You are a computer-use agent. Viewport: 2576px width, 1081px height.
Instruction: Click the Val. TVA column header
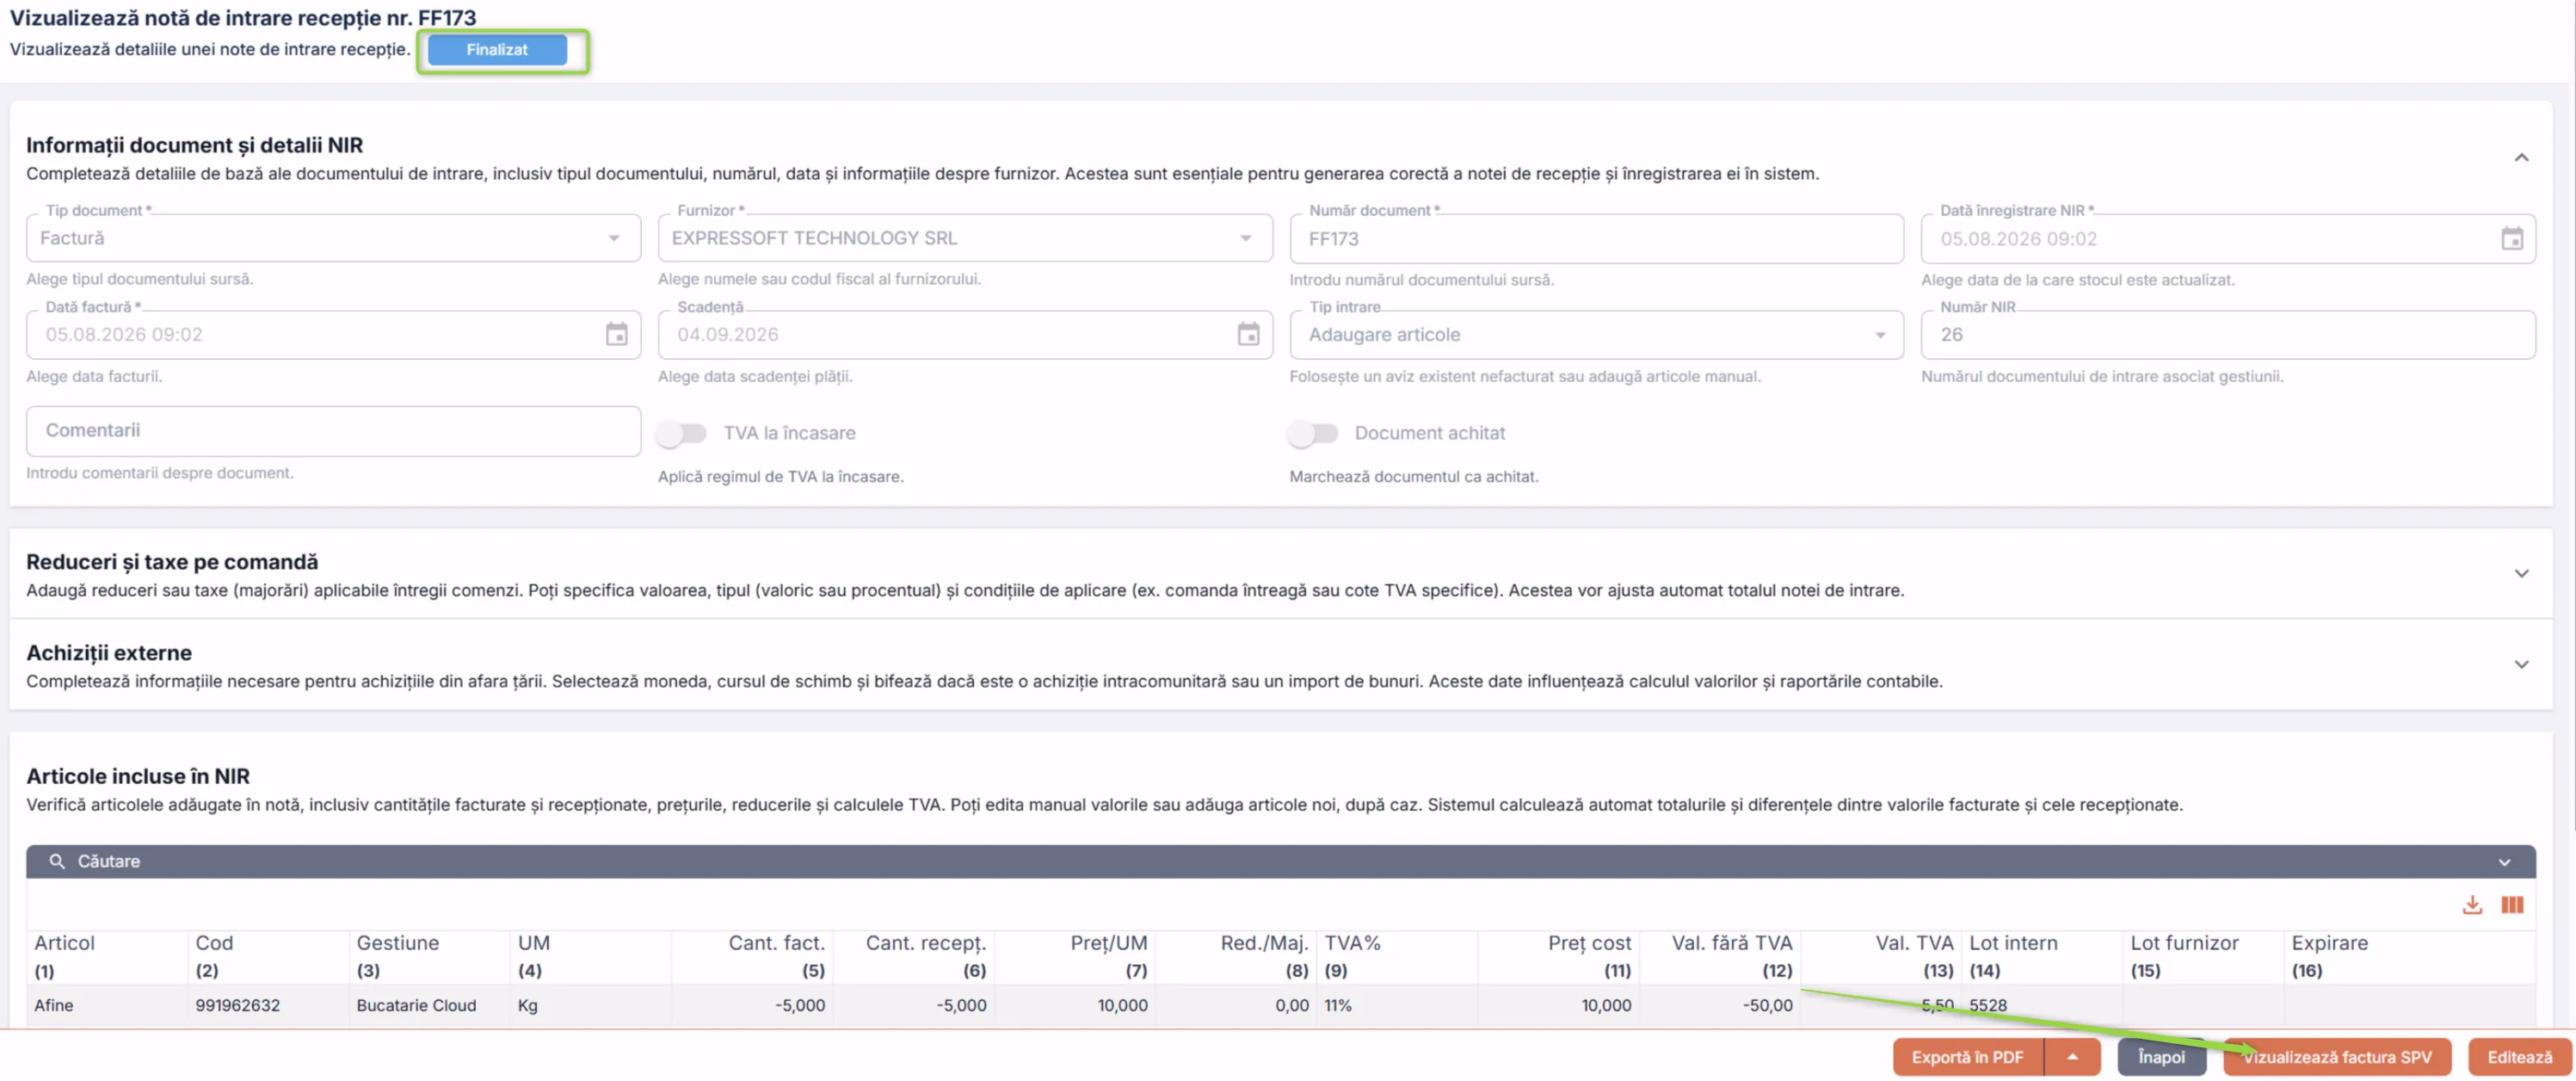click(1881, 956)
